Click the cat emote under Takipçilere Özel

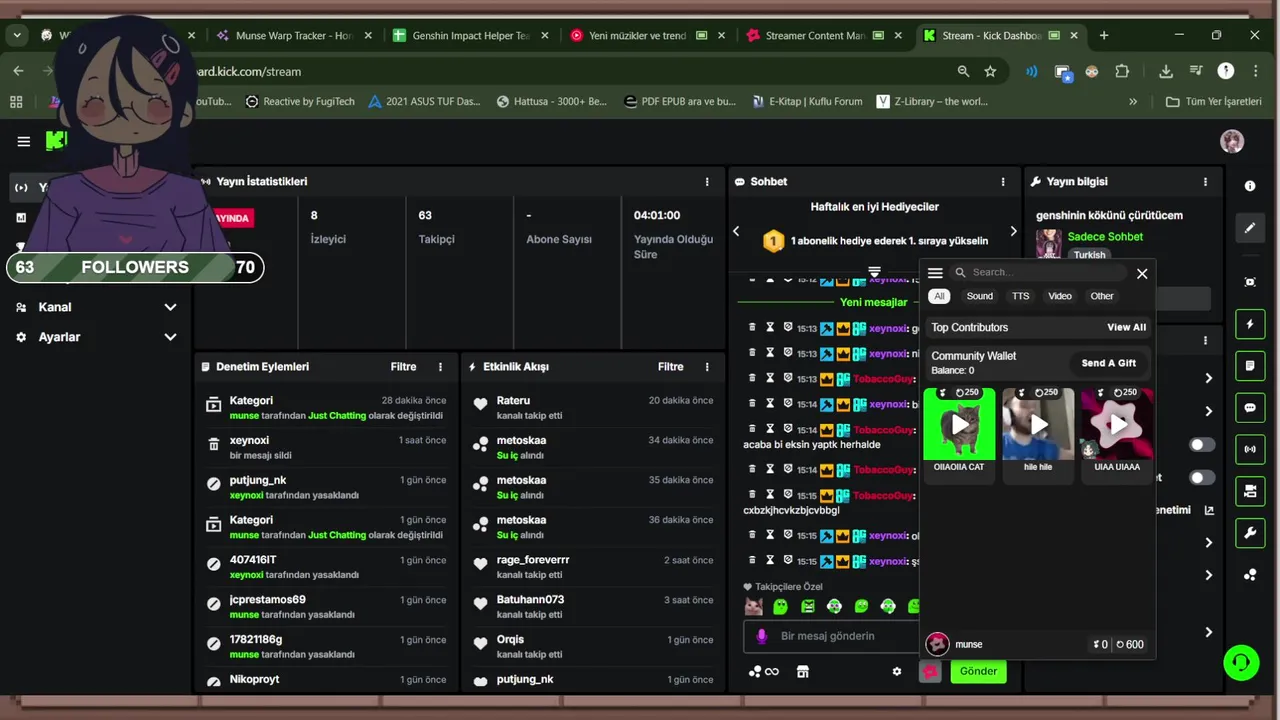(x=754, y=606)
